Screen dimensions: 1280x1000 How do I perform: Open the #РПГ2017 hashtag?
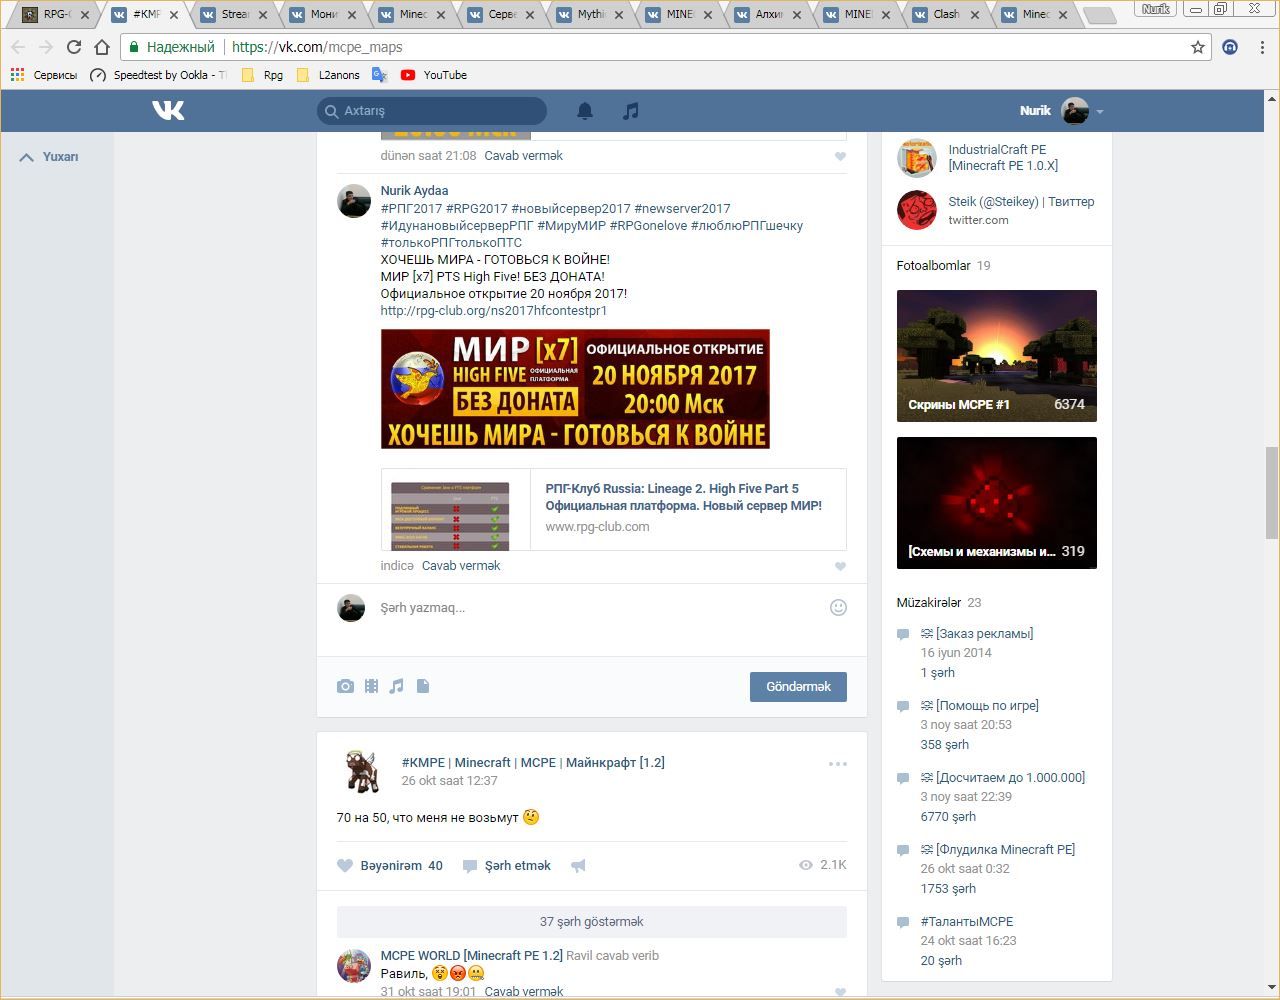[411, 209]
